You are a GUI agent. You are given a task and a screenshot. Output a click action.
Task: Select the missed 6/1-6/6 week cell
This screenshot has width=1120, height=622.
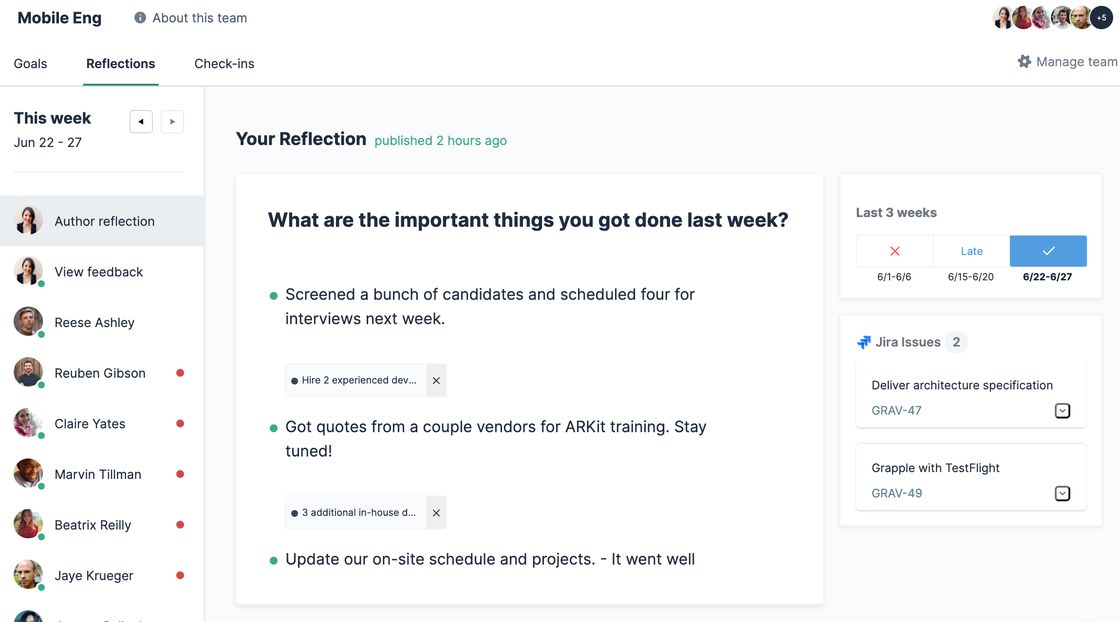[894, 251]
